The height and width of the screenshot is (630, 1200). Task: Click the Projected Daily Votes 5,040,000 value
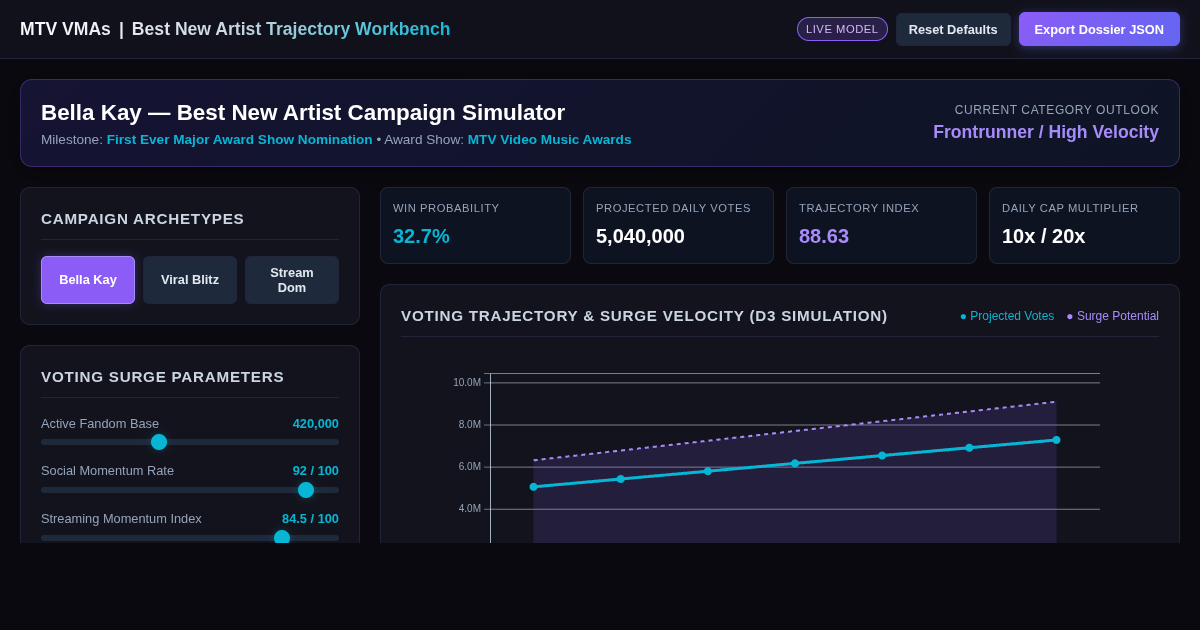tap(640, 236)
